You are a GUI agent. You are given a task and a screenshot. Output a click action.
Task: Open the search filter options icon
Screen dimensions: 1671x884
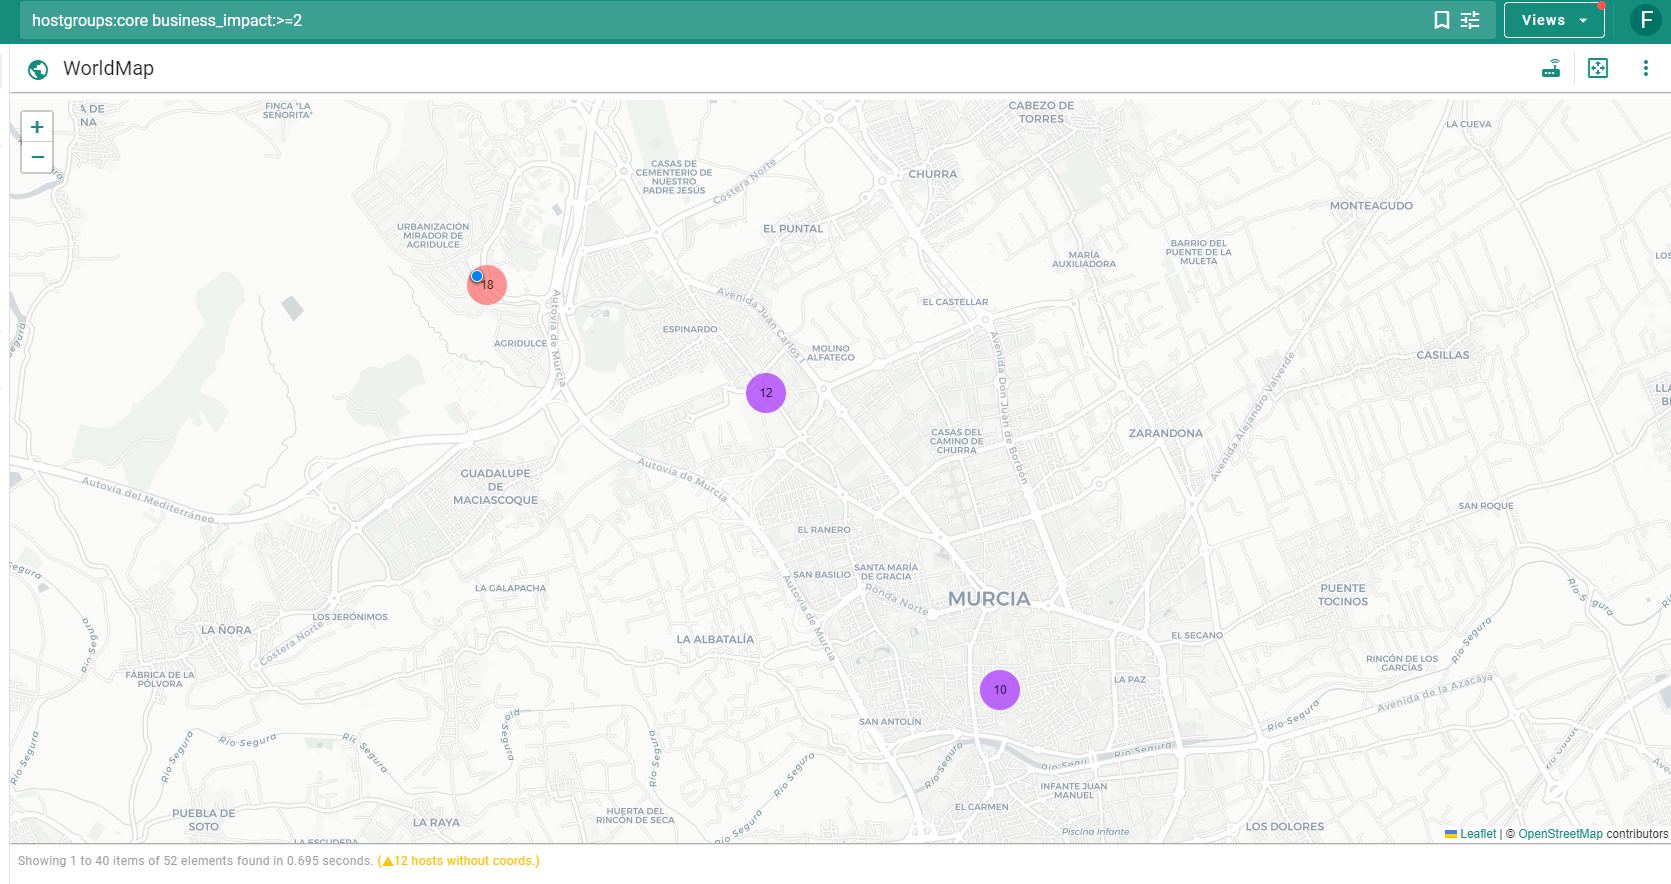click(x=1470, y=20)
